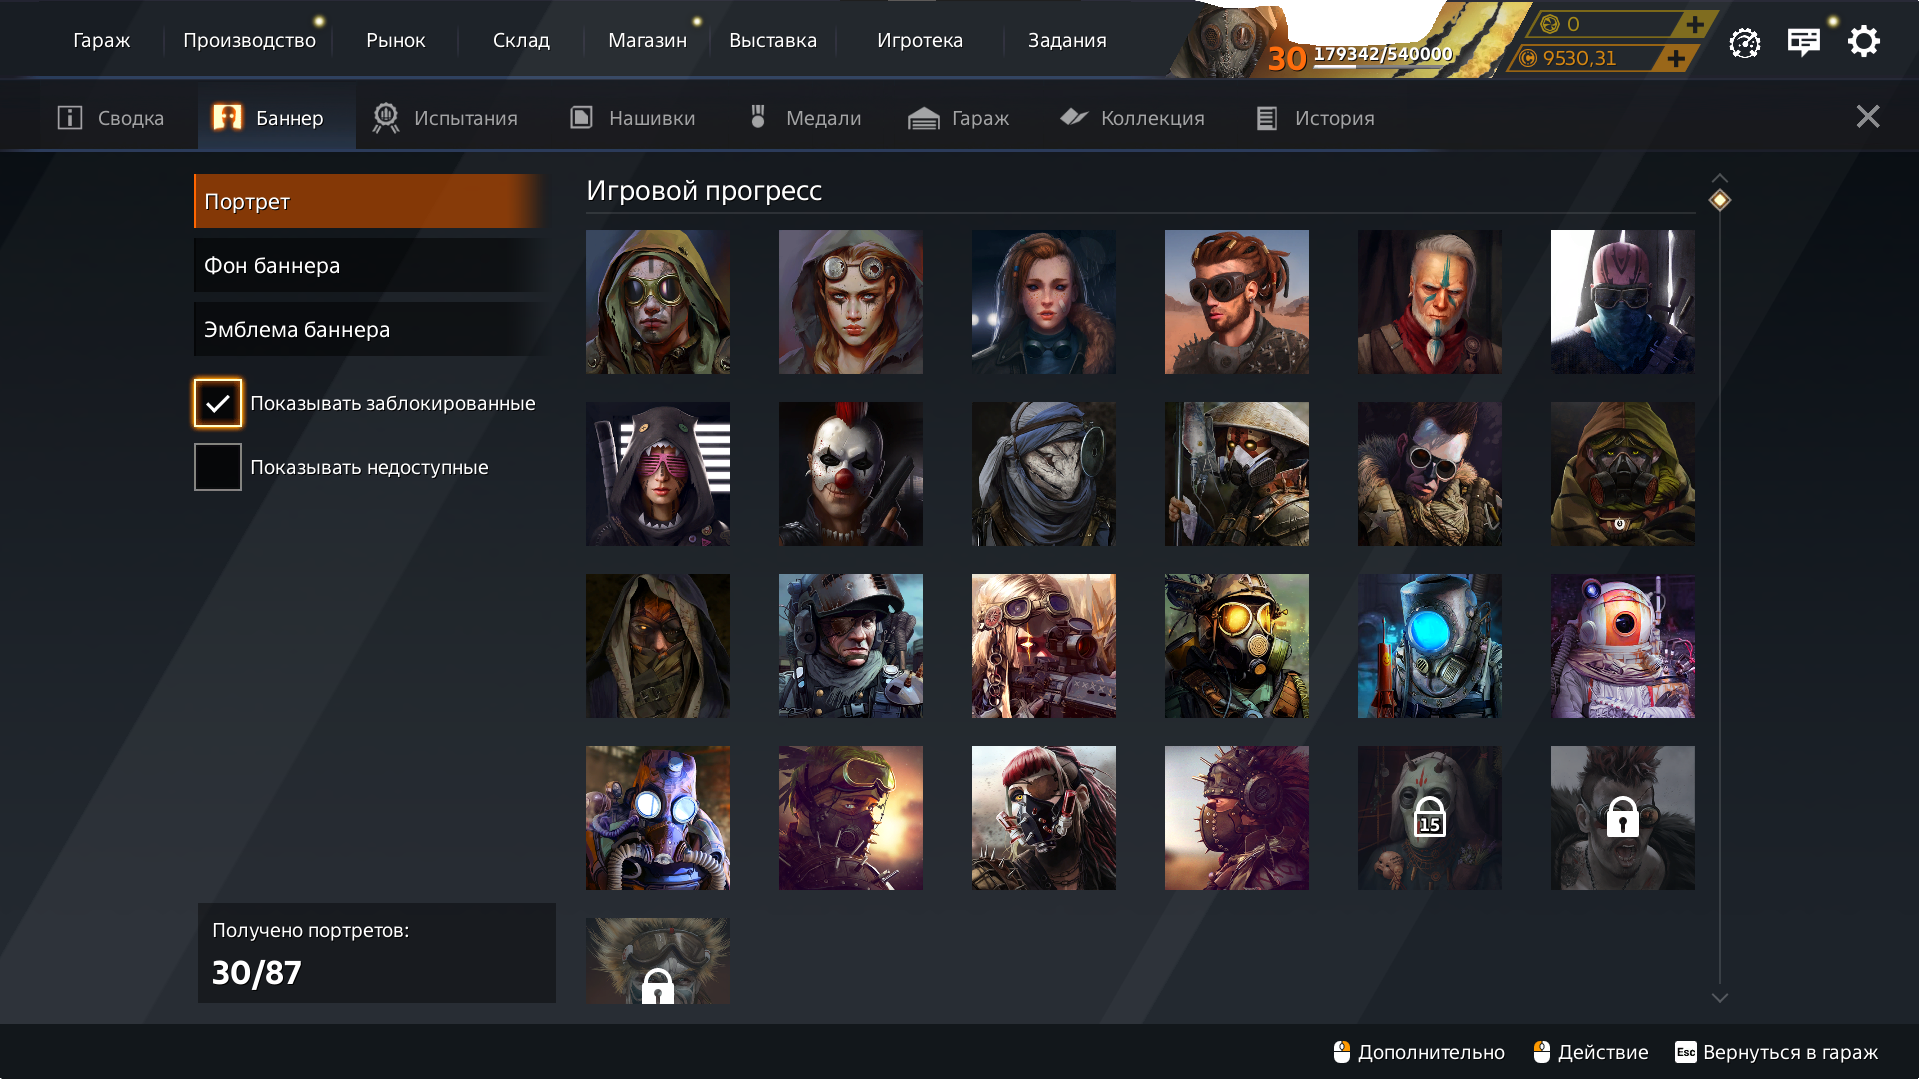Select the white astronaut red visor portrait
Image resolution: width=1919 pixels, height=1079 pixels.
click(1623, 646)
